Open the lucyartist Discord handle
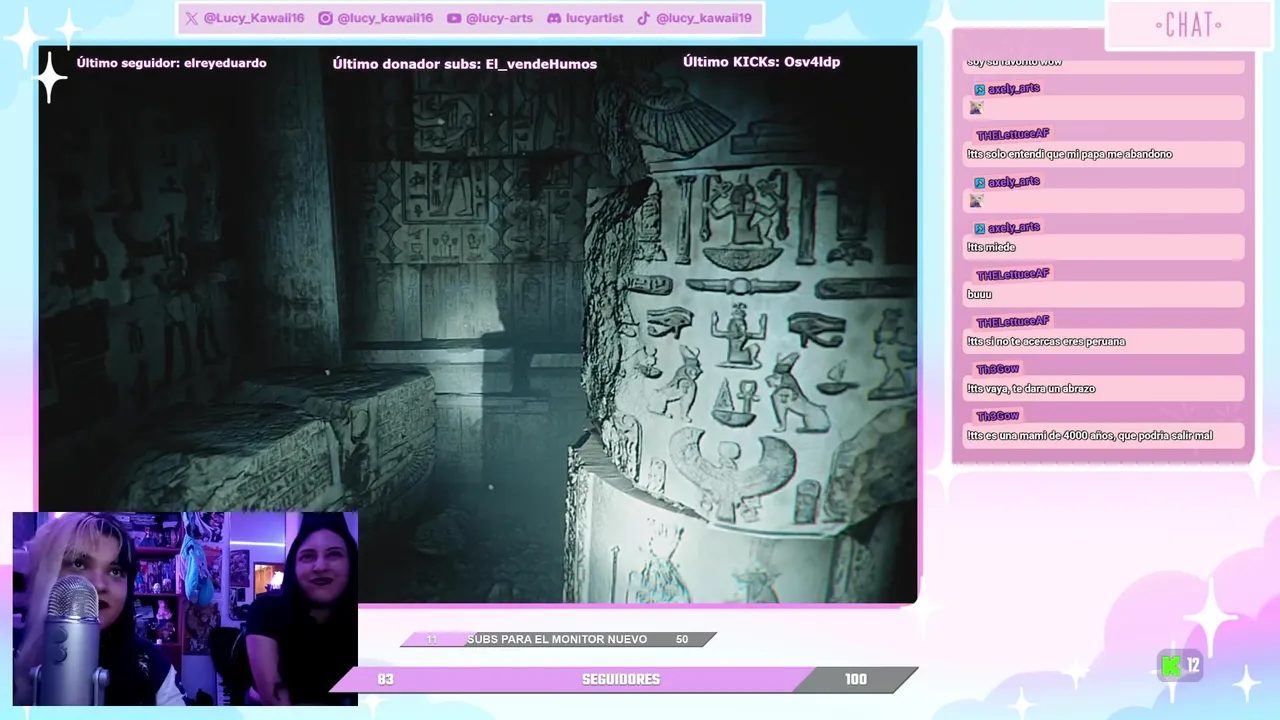Screen dimensions: 1280x720 [x=594, y=18]
